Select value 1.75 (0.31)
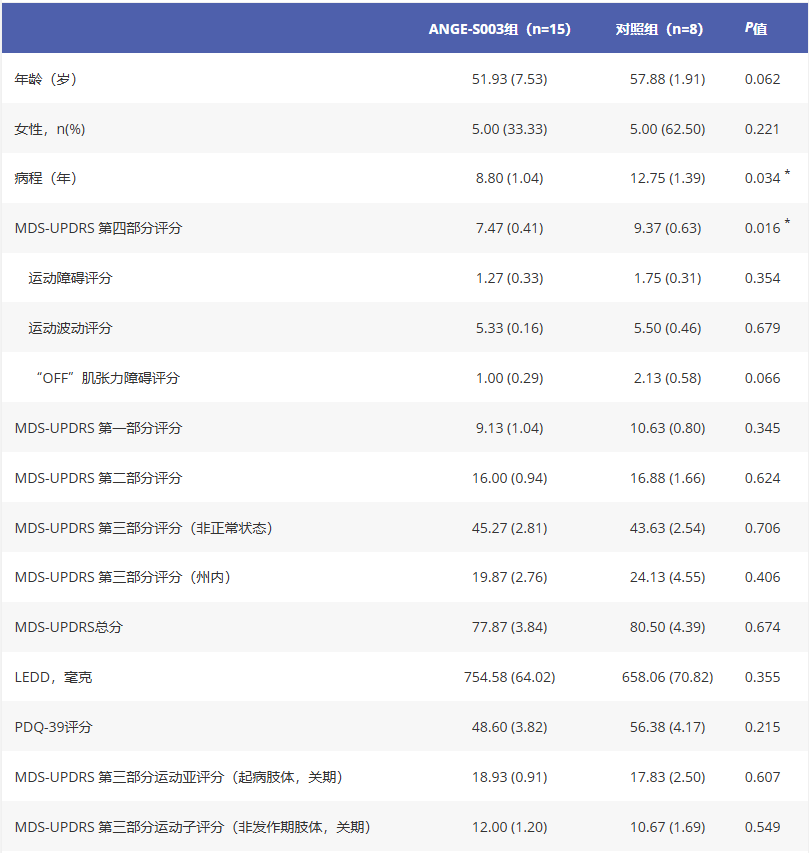 point(668,279)
